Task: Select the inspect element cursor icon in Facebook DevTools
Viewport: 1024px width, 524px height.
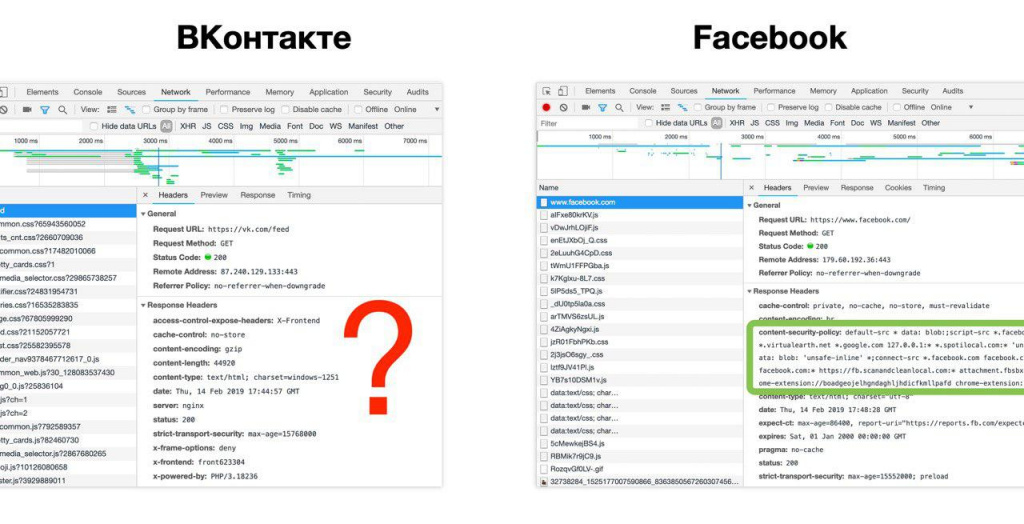Action: [x=547, y=91]
